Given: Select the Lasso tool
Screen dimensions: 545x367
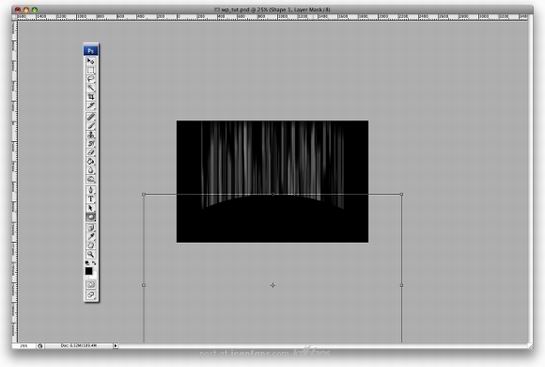Looking at the screenshot, I should [91, 79].
